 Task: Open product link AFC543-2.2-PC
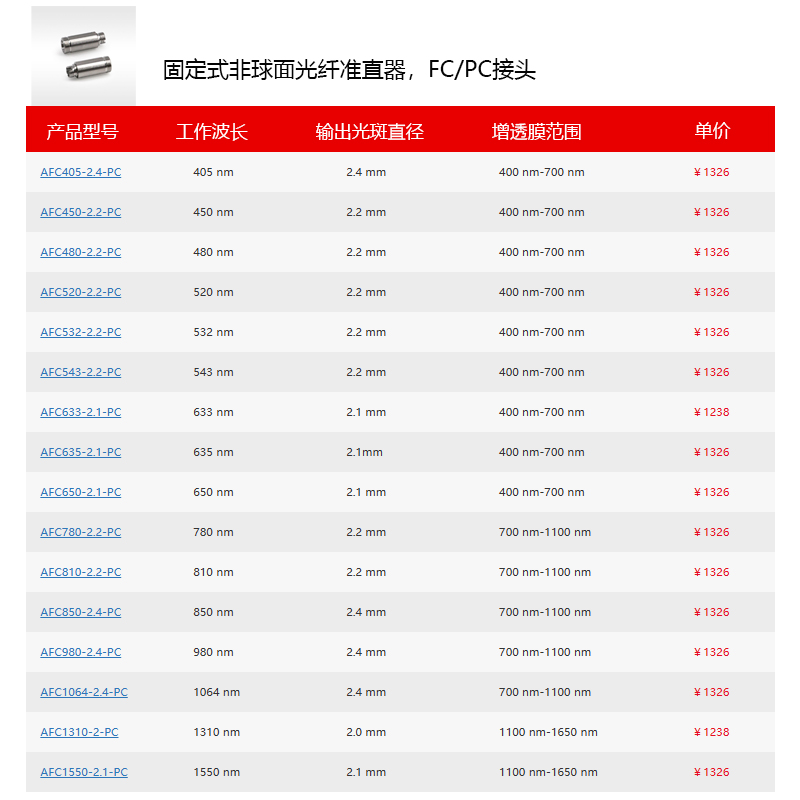tap(81, 372)
